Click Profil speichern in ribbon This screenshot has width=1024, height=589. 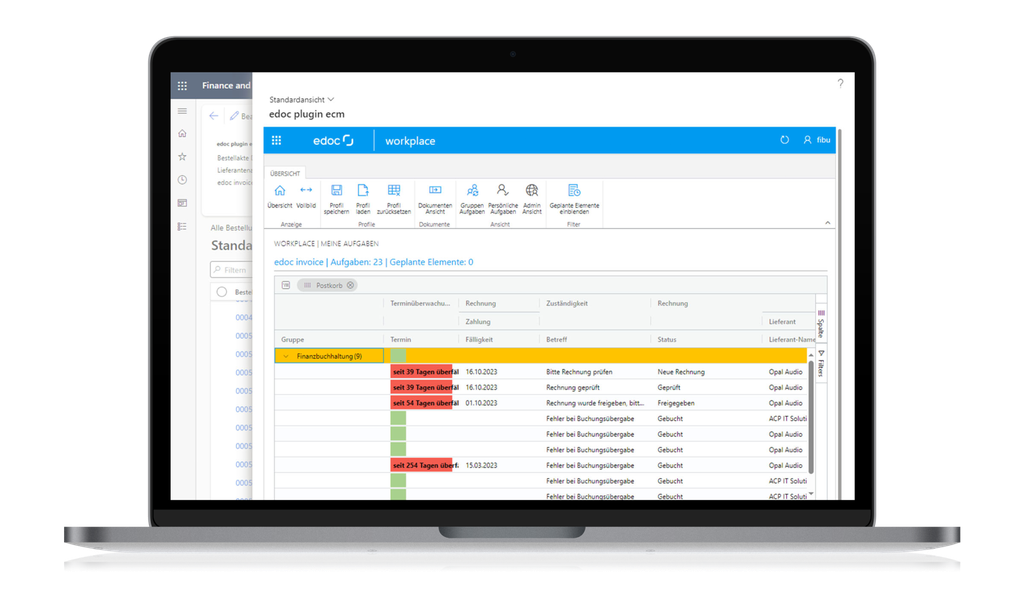[x=336, y=199]
